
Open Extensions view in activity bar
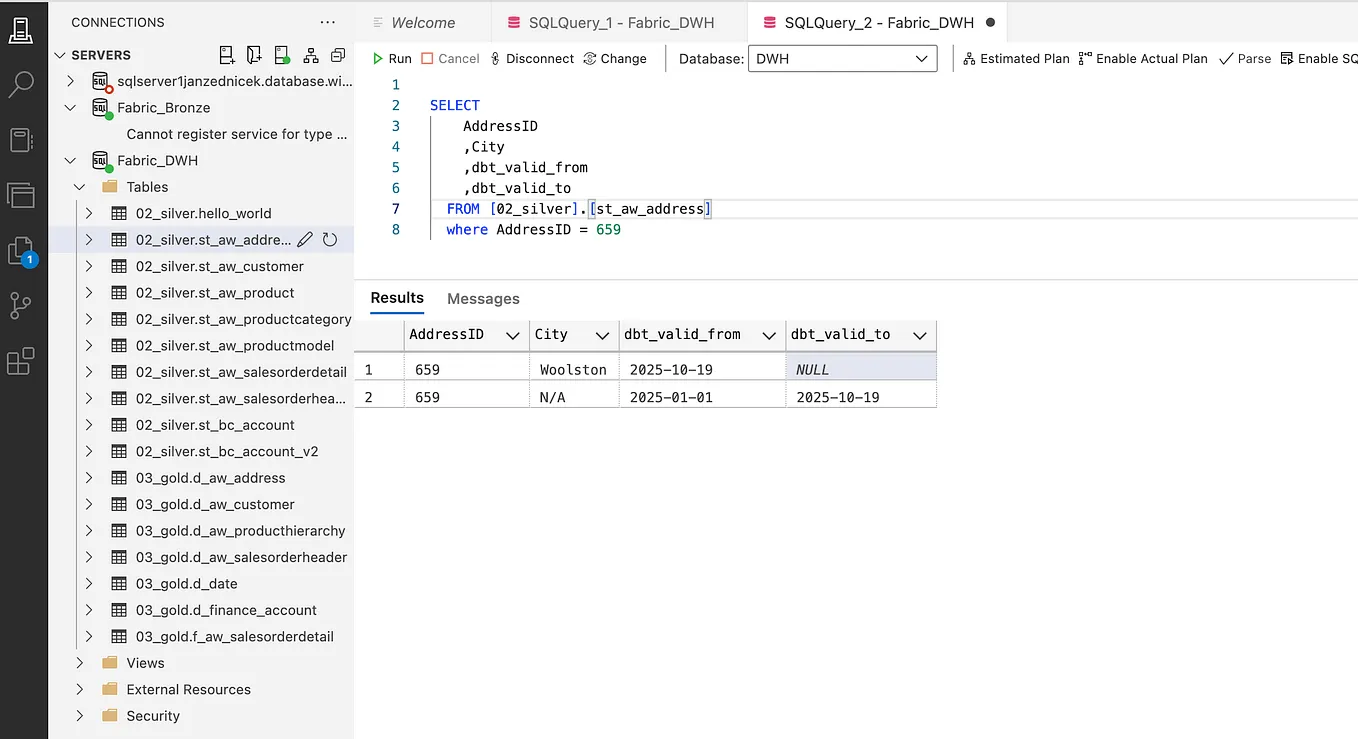[20, 361]
